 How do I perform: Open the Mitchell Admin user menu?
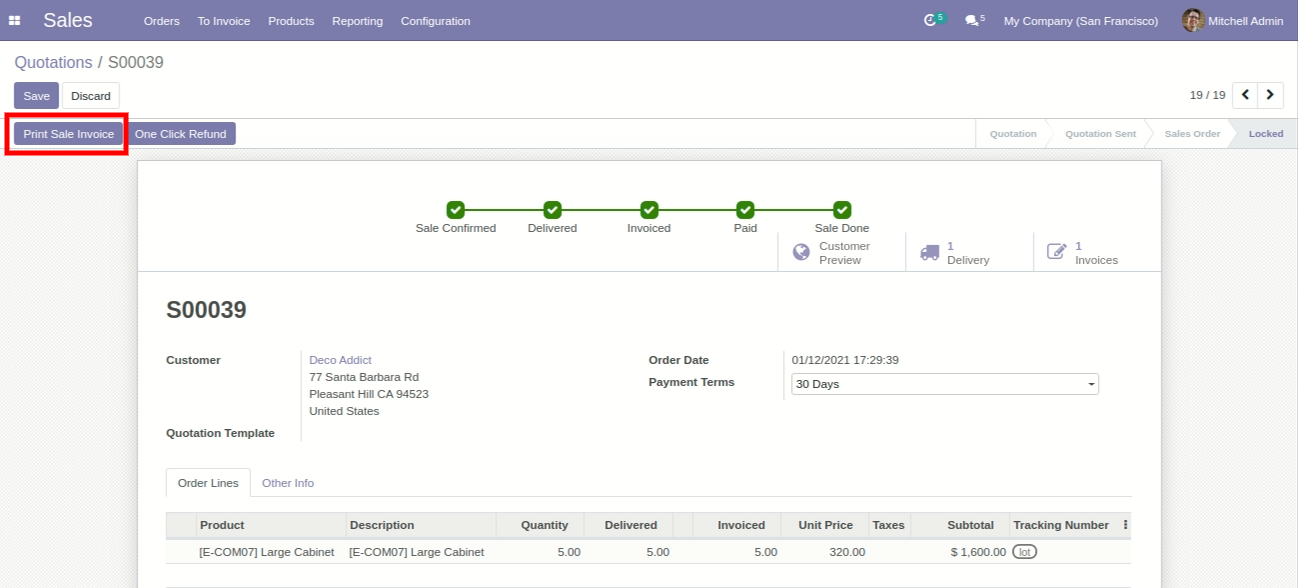coord(1232,21)
